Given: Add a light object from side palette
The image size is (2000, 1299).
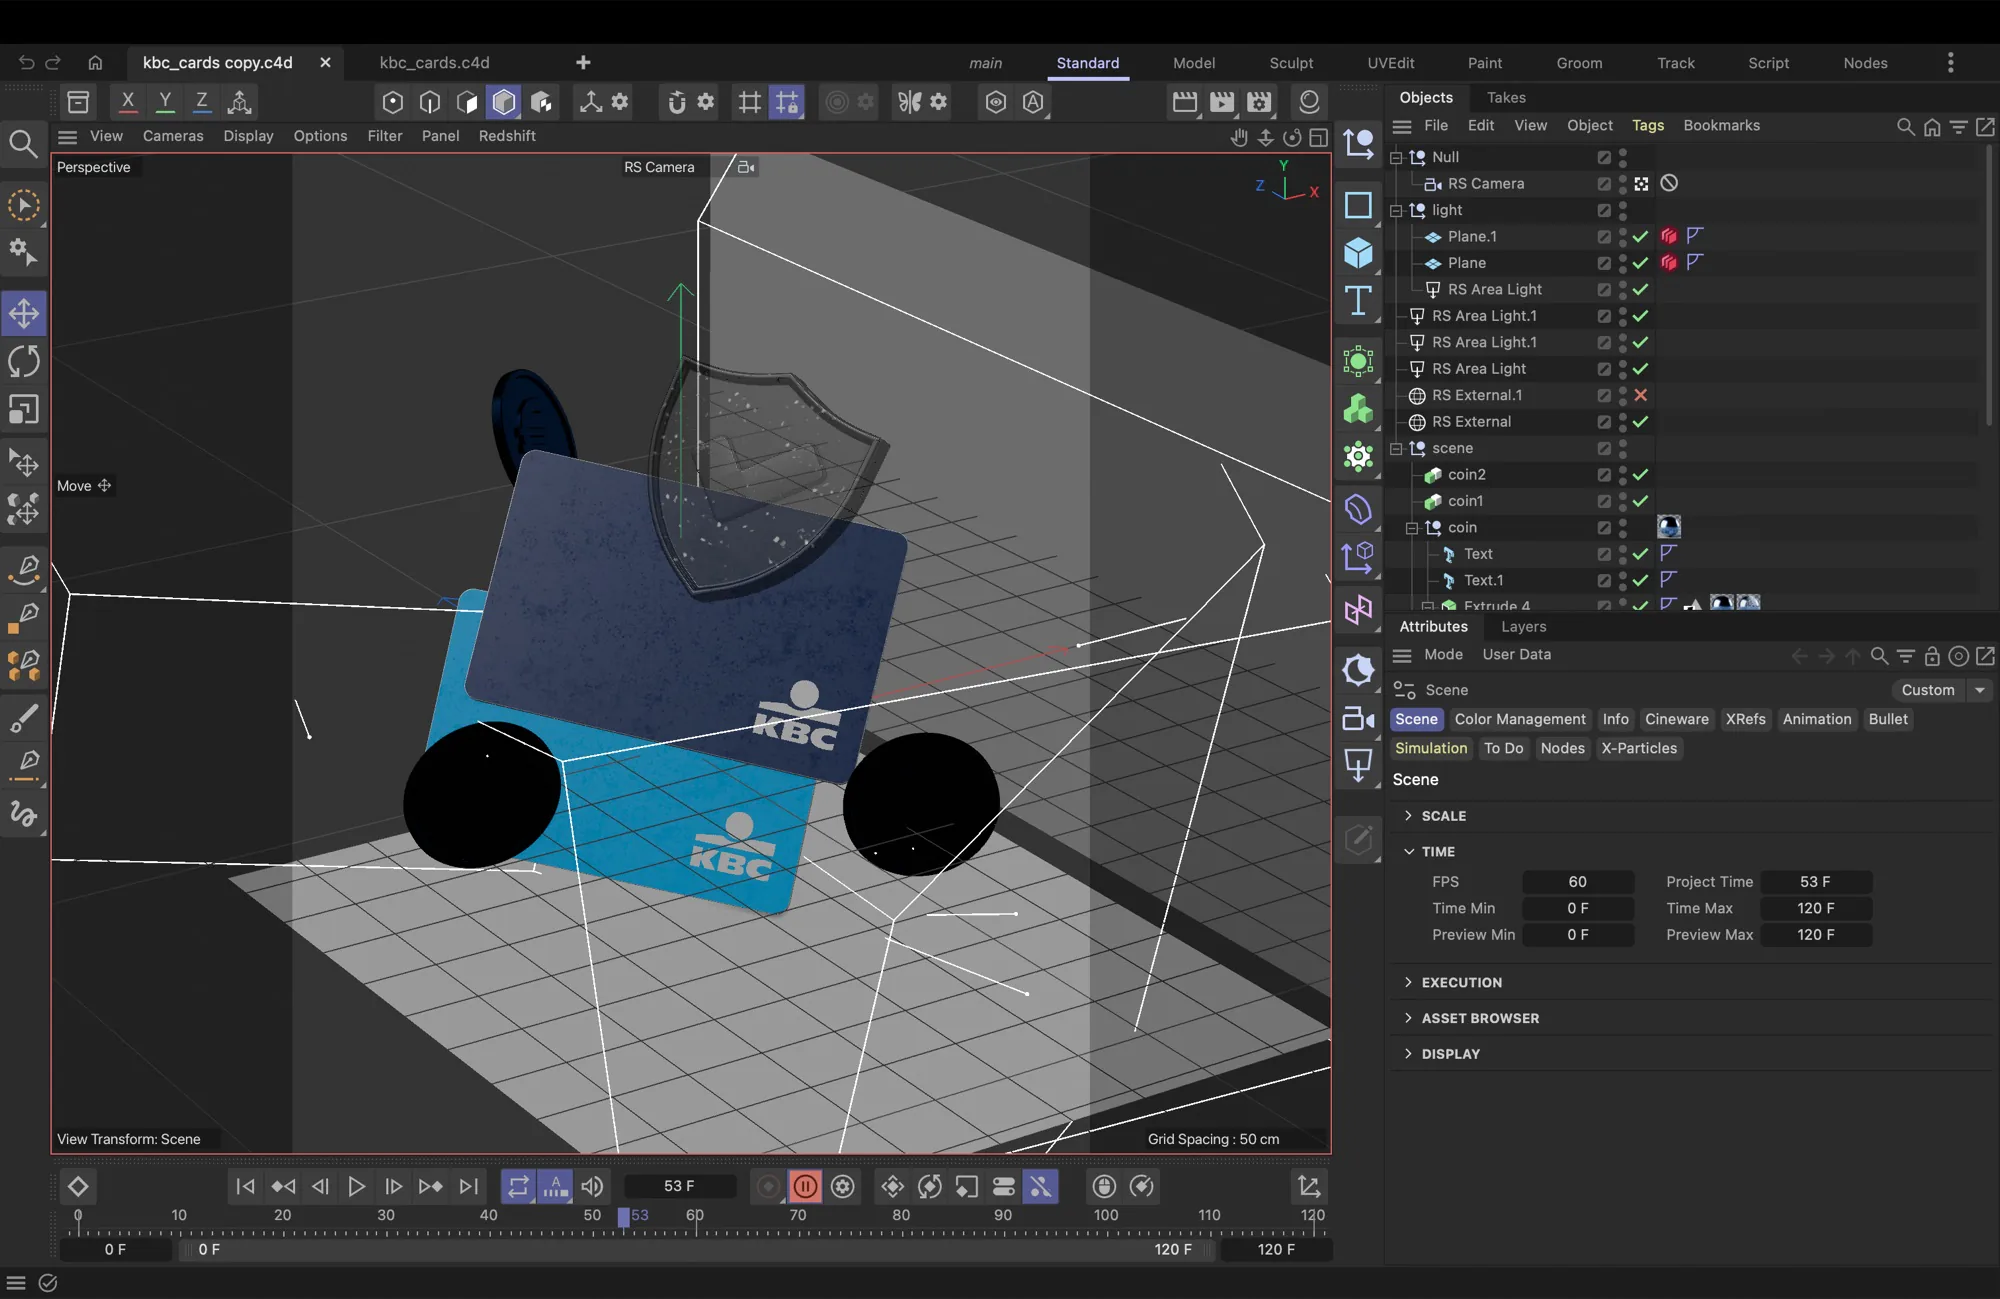Looking at the screenshot, I should click(1358, 766).
